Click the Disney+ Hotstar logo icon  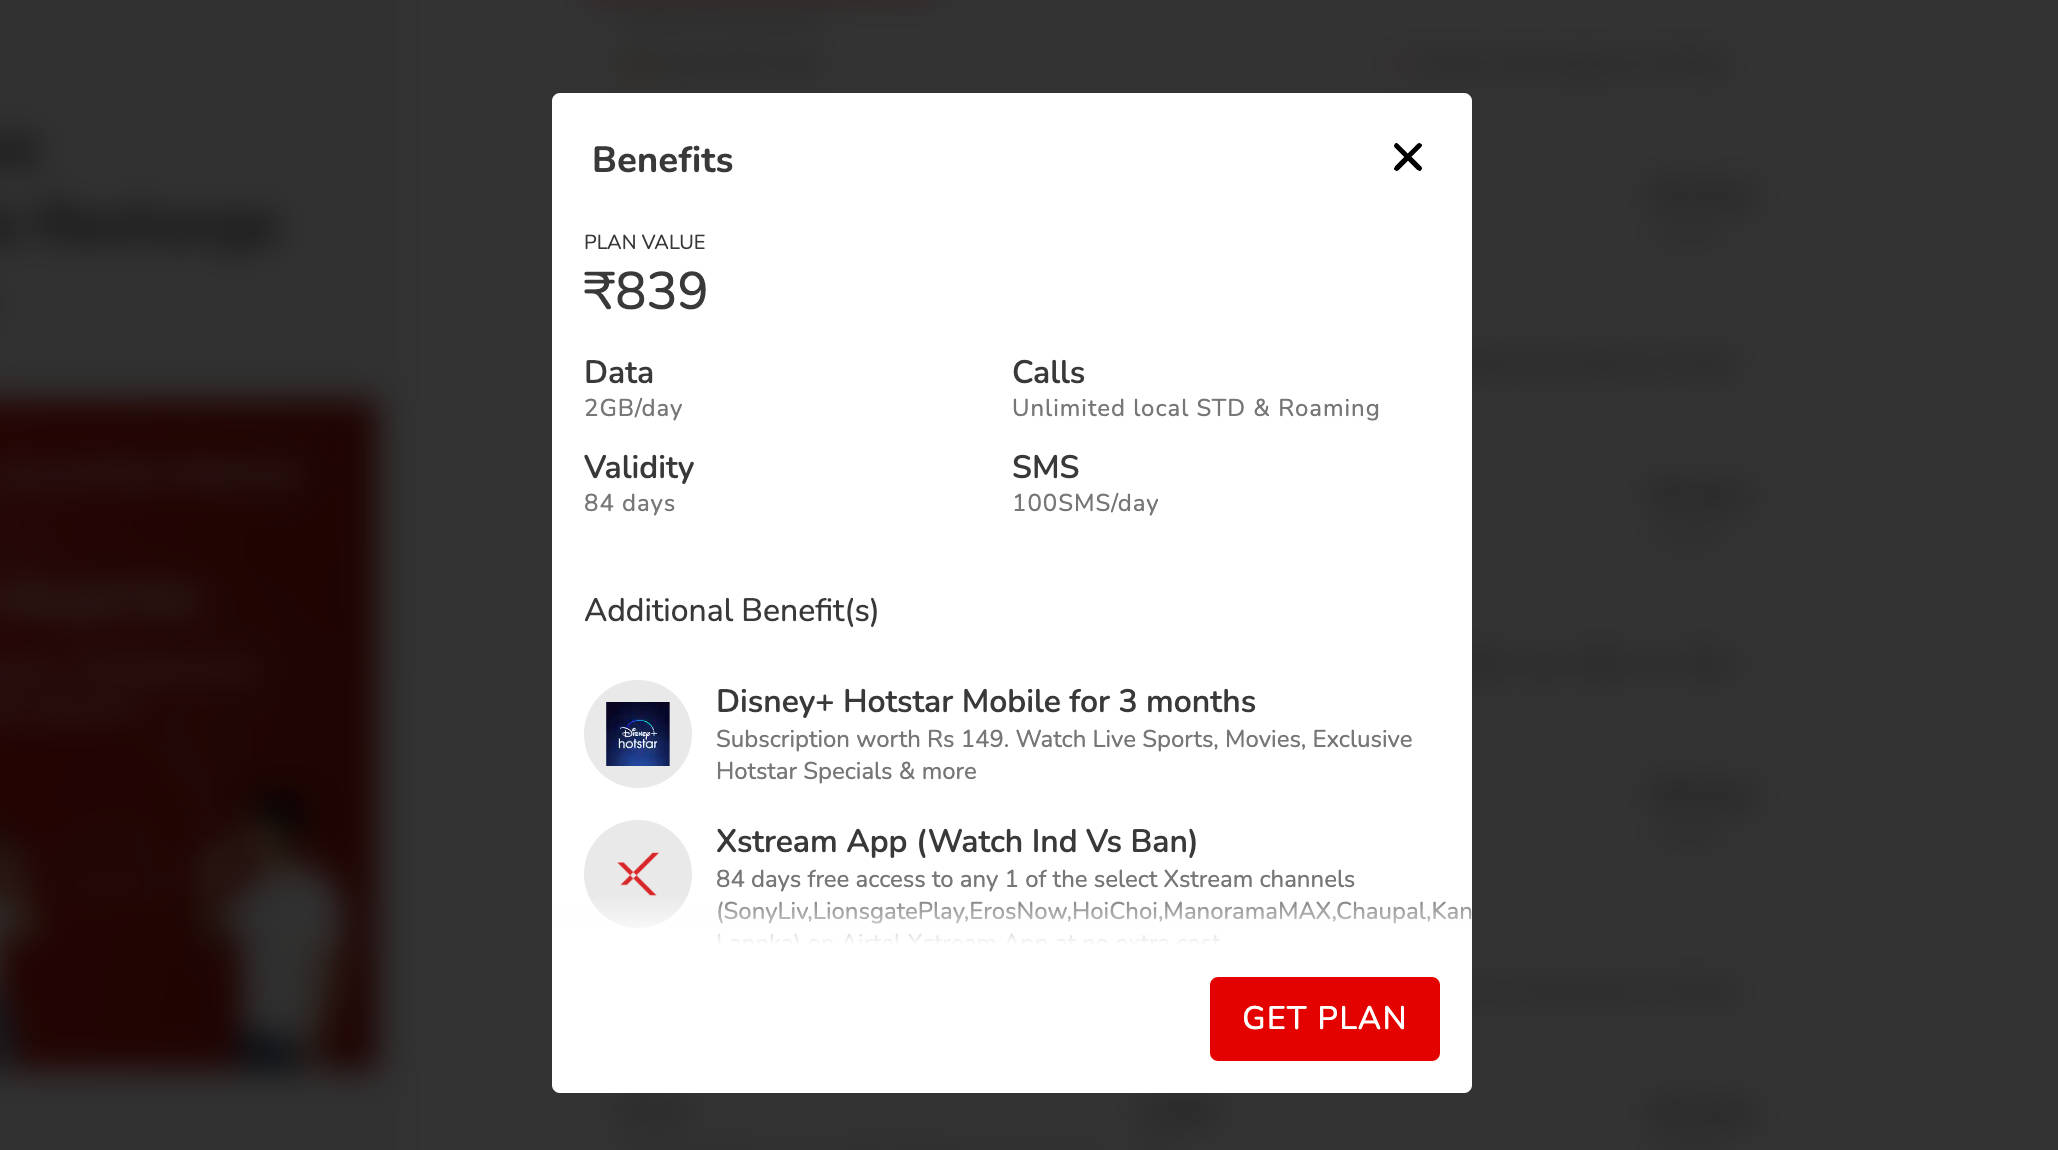click(638, 734)
